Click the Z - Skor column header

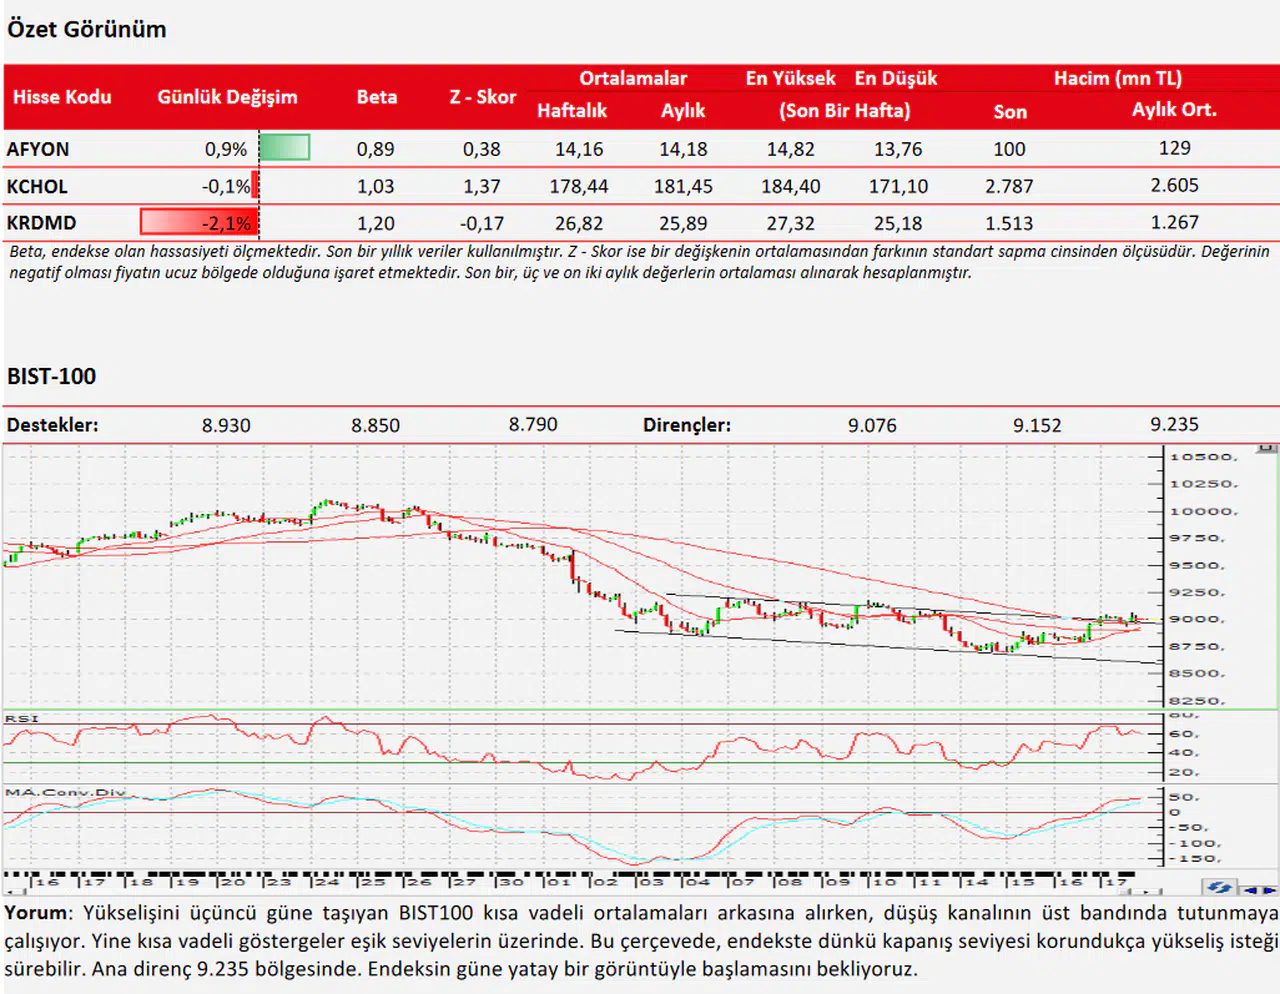[x=482, y=97]
